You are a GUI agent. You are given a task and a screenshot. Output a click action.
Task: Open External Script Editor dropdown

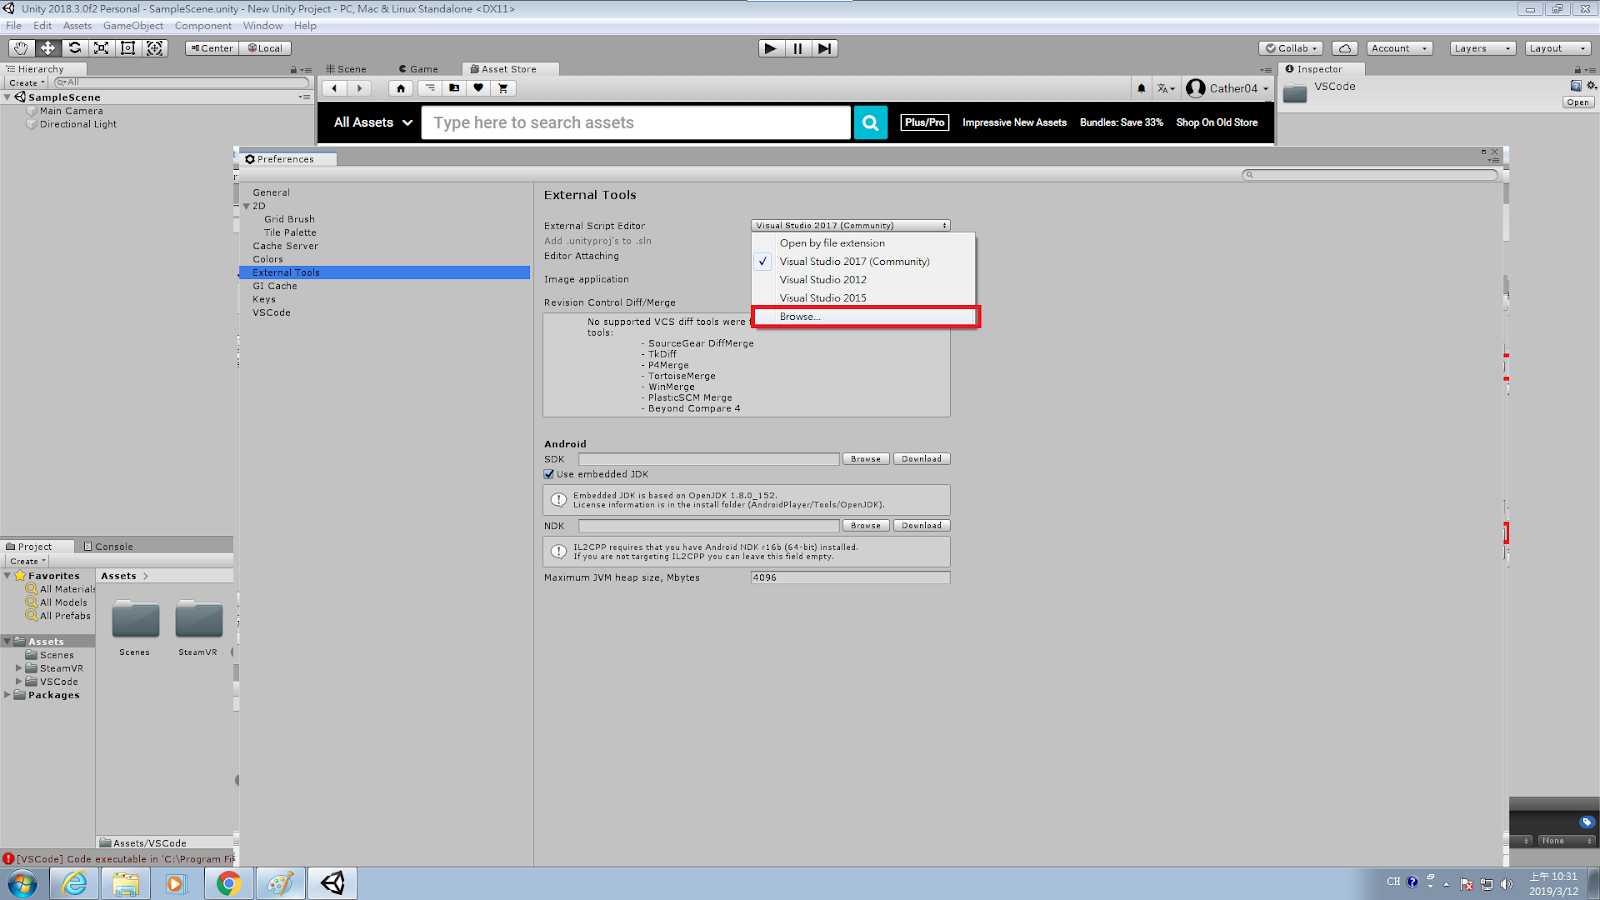(x=850, y=225)
